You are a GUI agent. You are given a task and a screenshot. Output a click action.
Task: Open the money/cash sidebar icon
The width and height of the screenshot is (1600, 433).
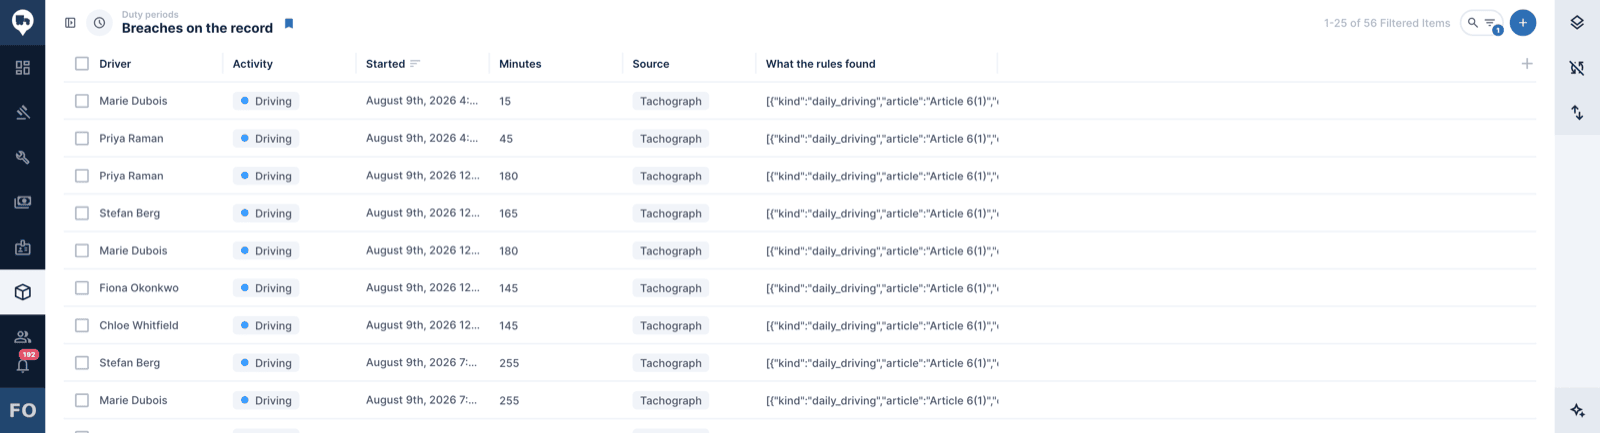coord(22,202)
